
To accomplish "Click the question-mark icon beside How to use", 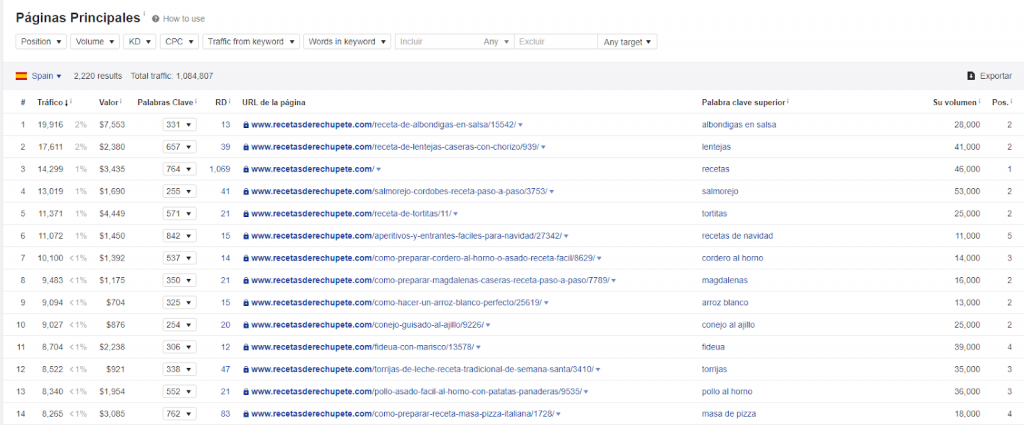I will tap(155, 19).
